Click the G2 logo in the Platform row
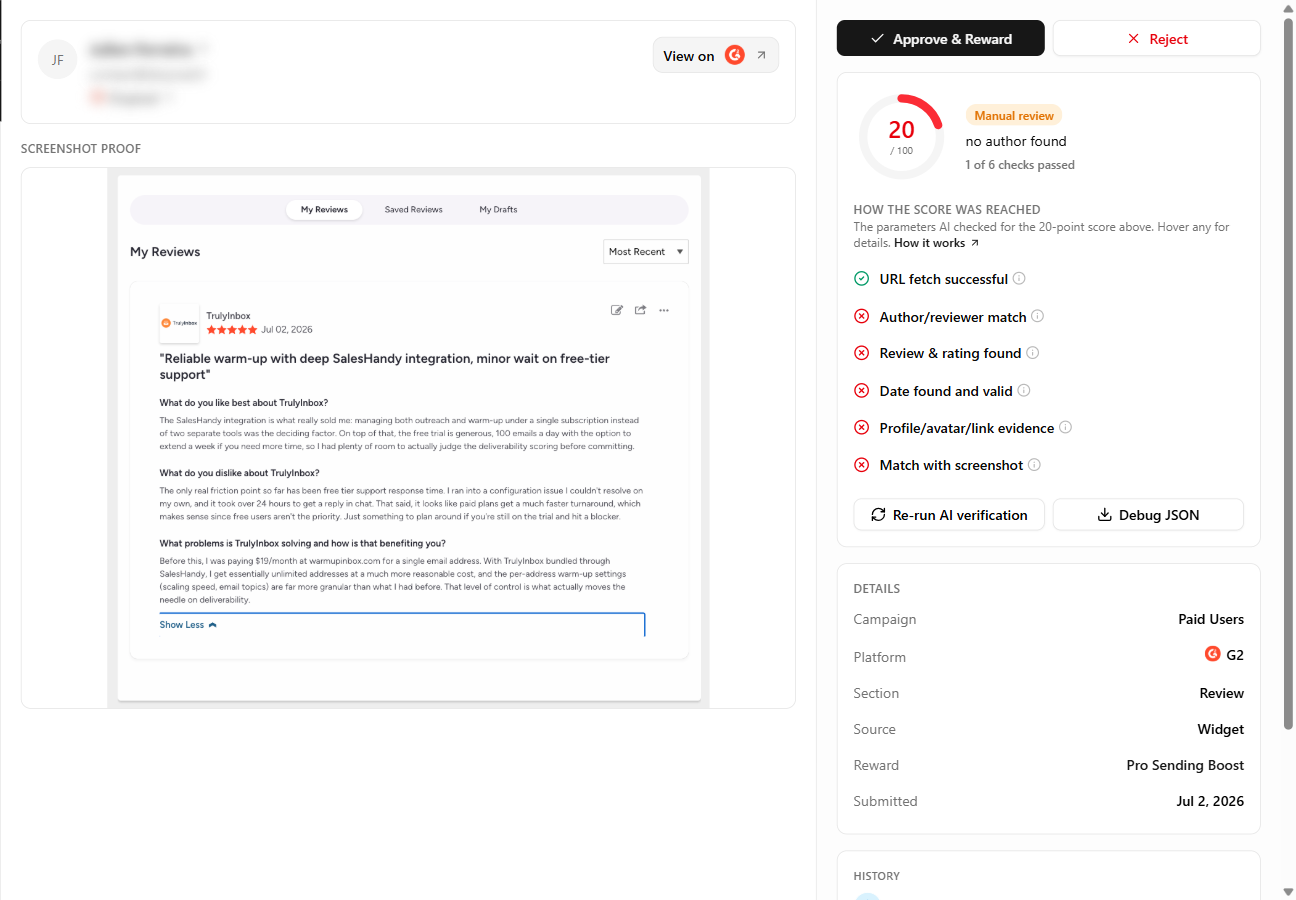Image resolution: width=1296 pixels, height=900 pixels. 1213,655
